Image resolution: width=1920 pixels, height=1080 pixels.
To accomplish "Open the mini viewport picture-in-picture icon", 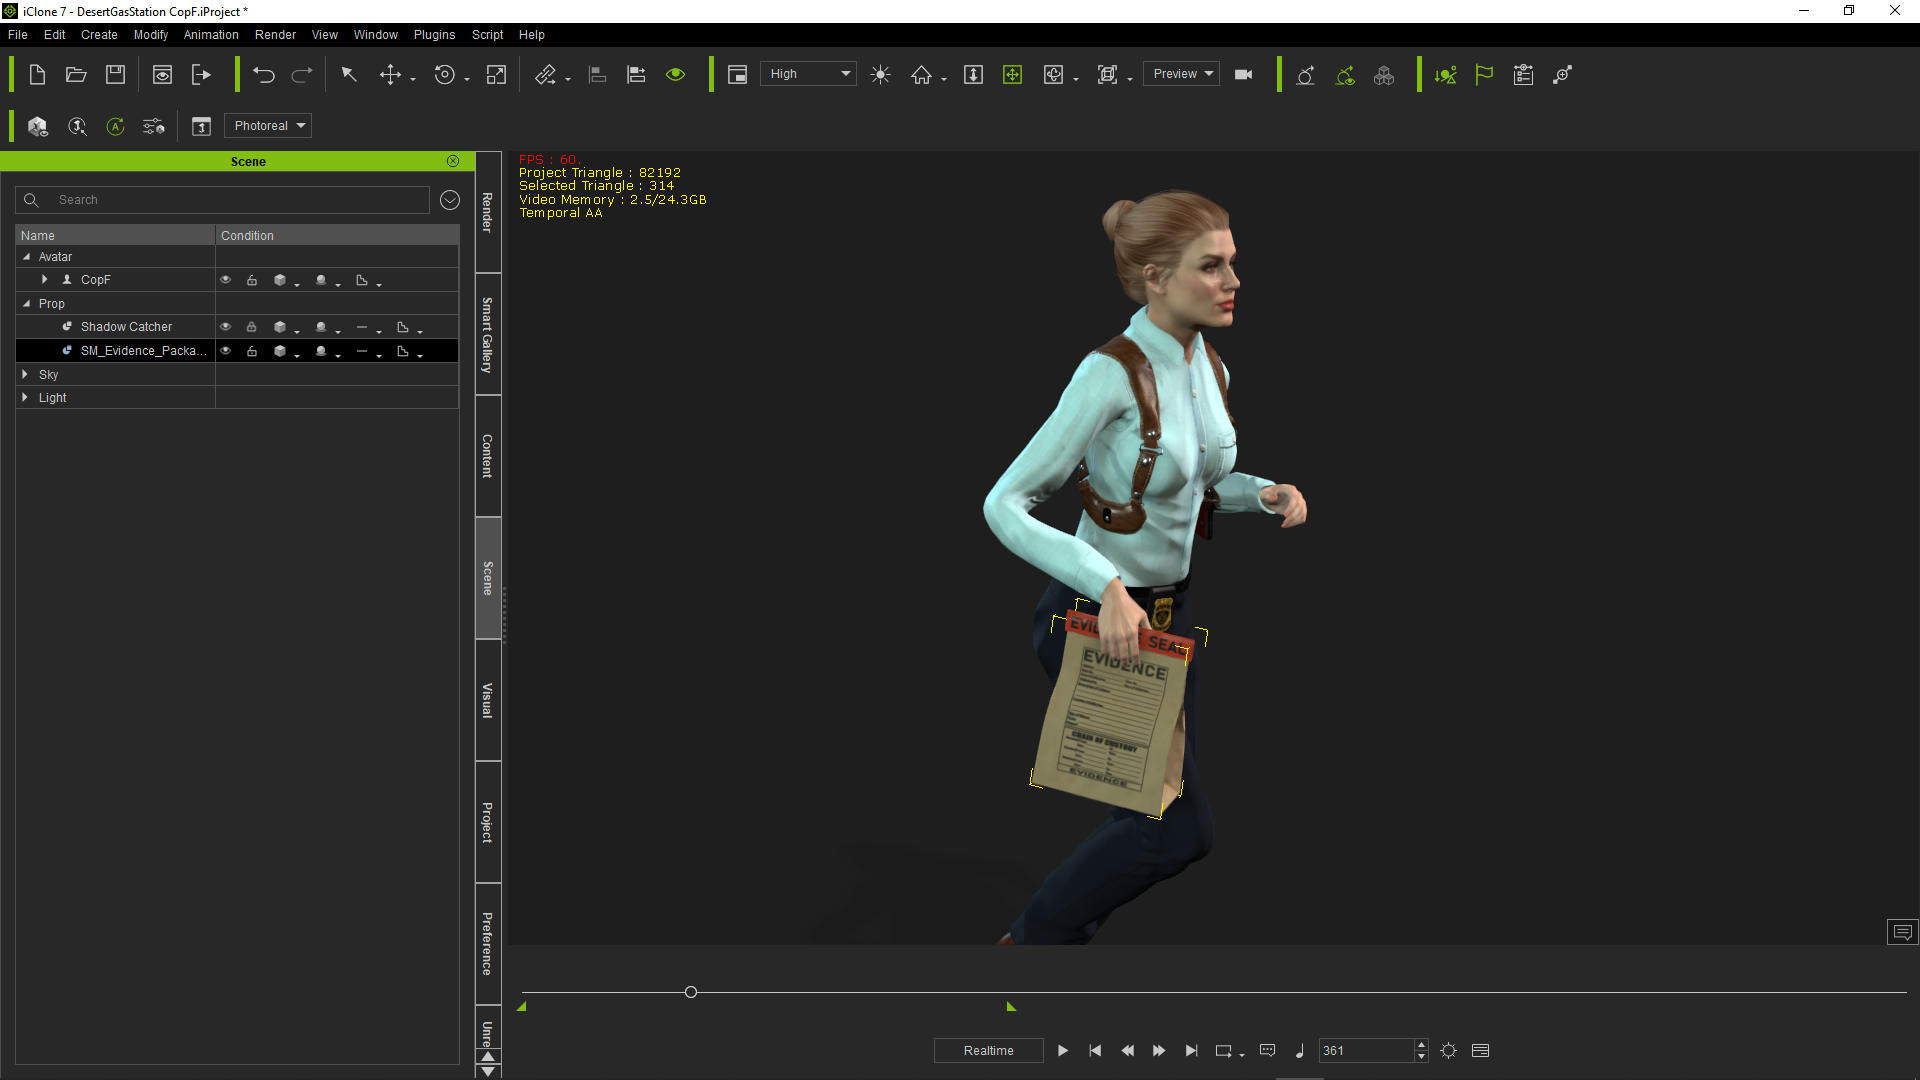I will [737, 75].
